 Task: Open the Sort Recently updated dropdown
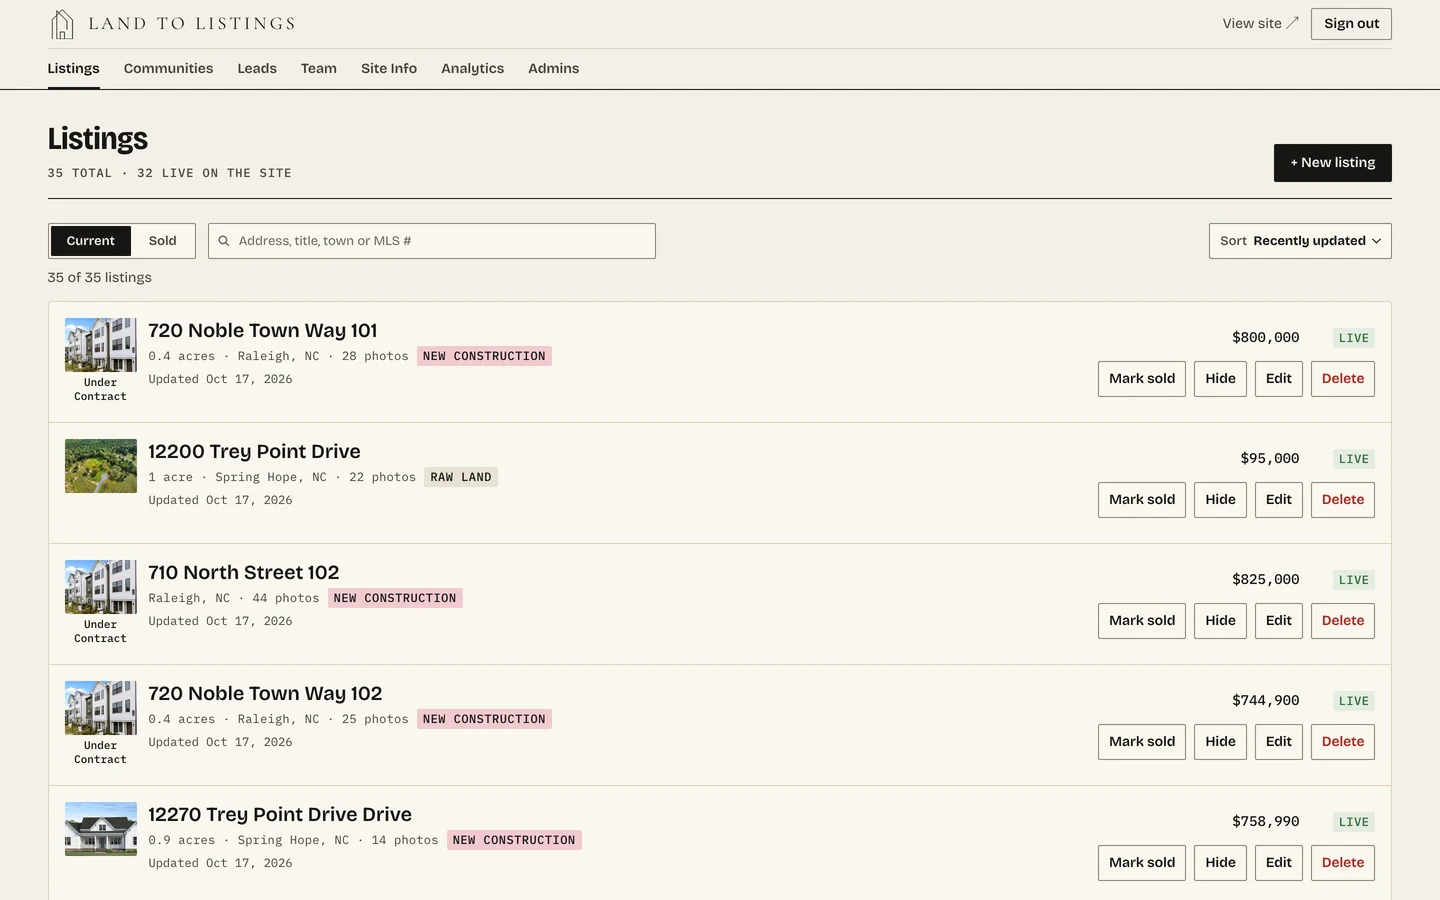coord(1300,241)
